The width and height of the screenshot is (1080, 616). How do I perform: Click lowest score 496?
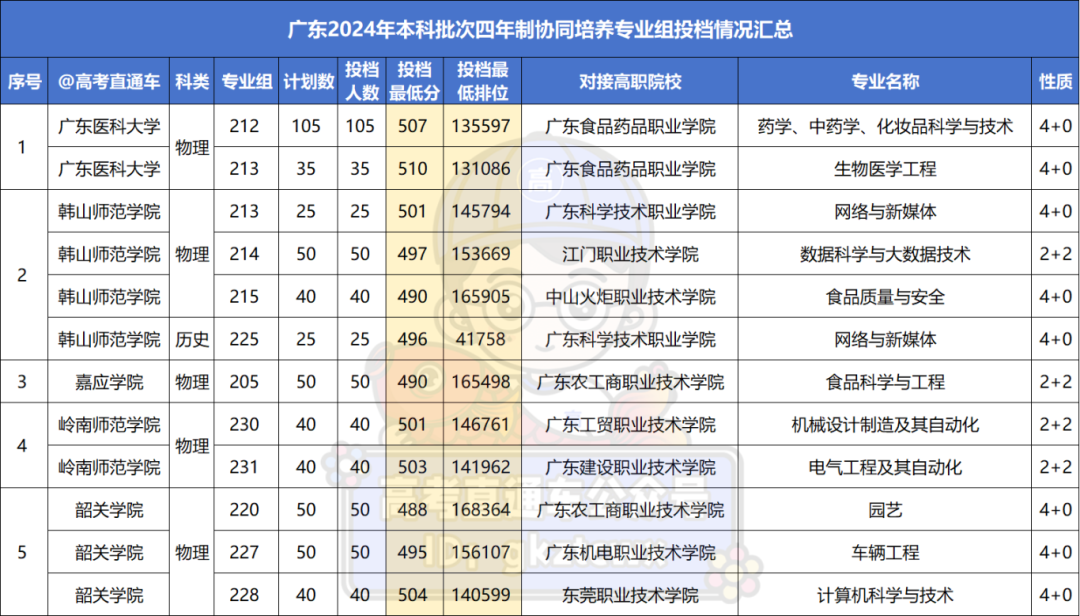pos(412,339)
